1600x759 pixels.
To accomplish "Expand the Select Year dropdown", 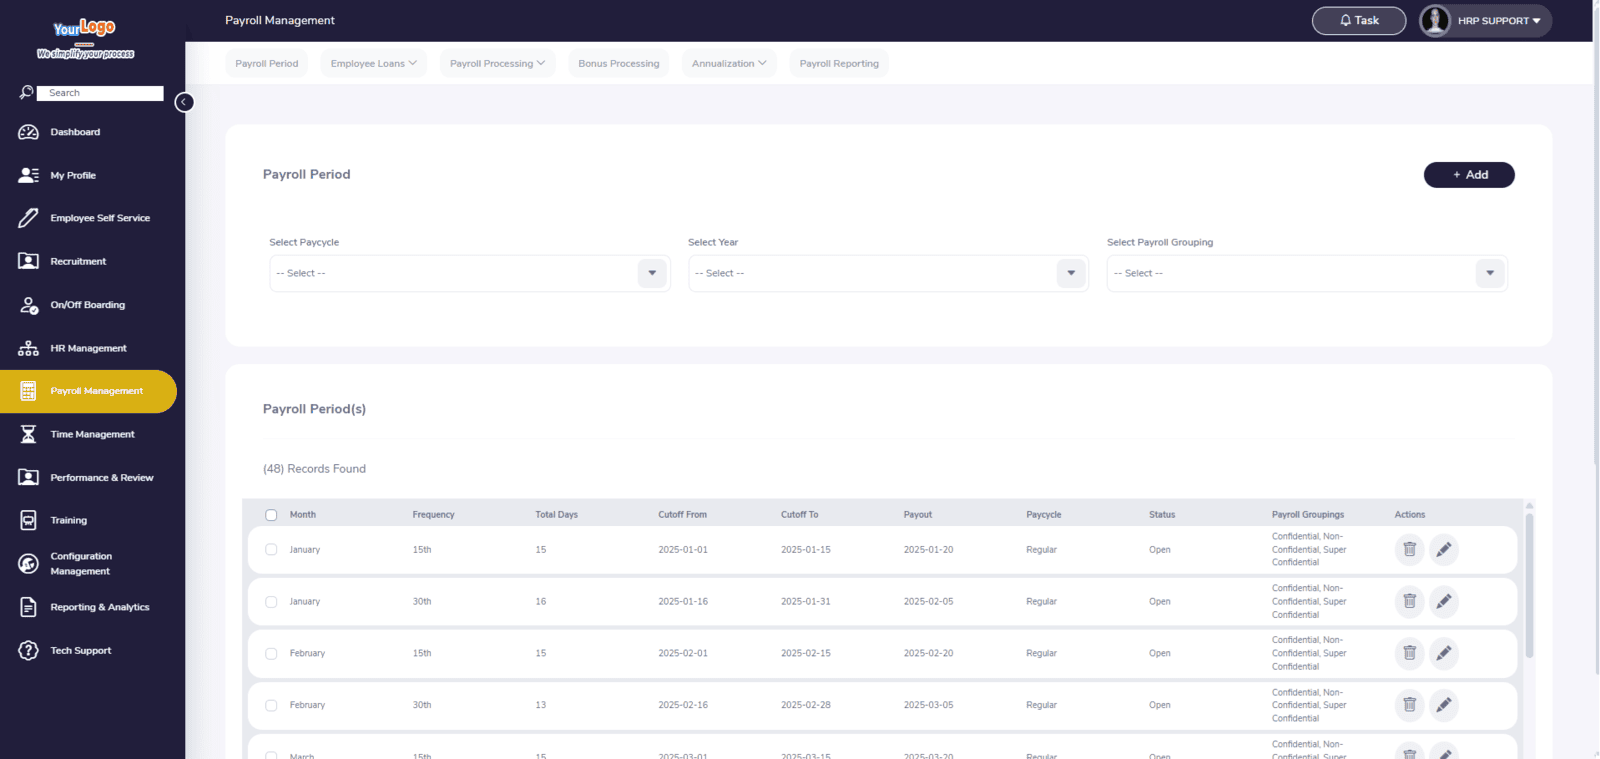I will click(887, 273).
